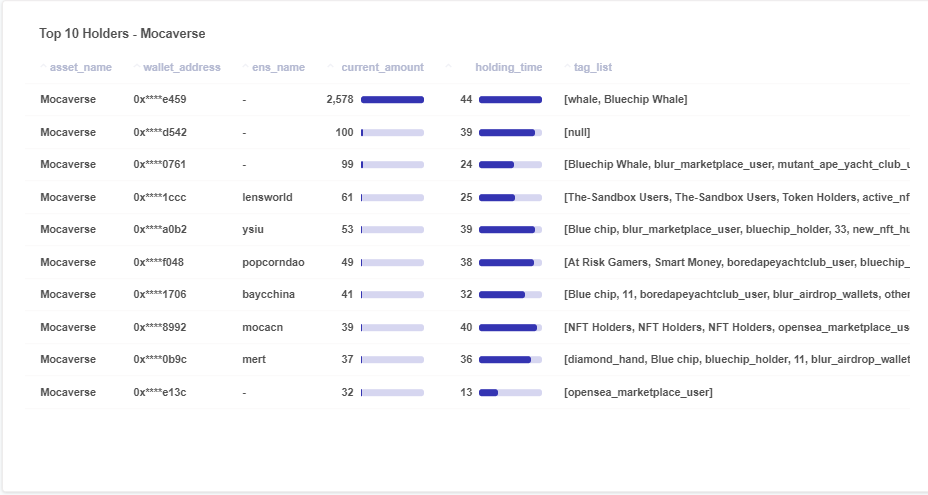The height and width of the screenshot is (495, 928).
Task: Click sort arrow before current_amount header
Action: (330, 66)
